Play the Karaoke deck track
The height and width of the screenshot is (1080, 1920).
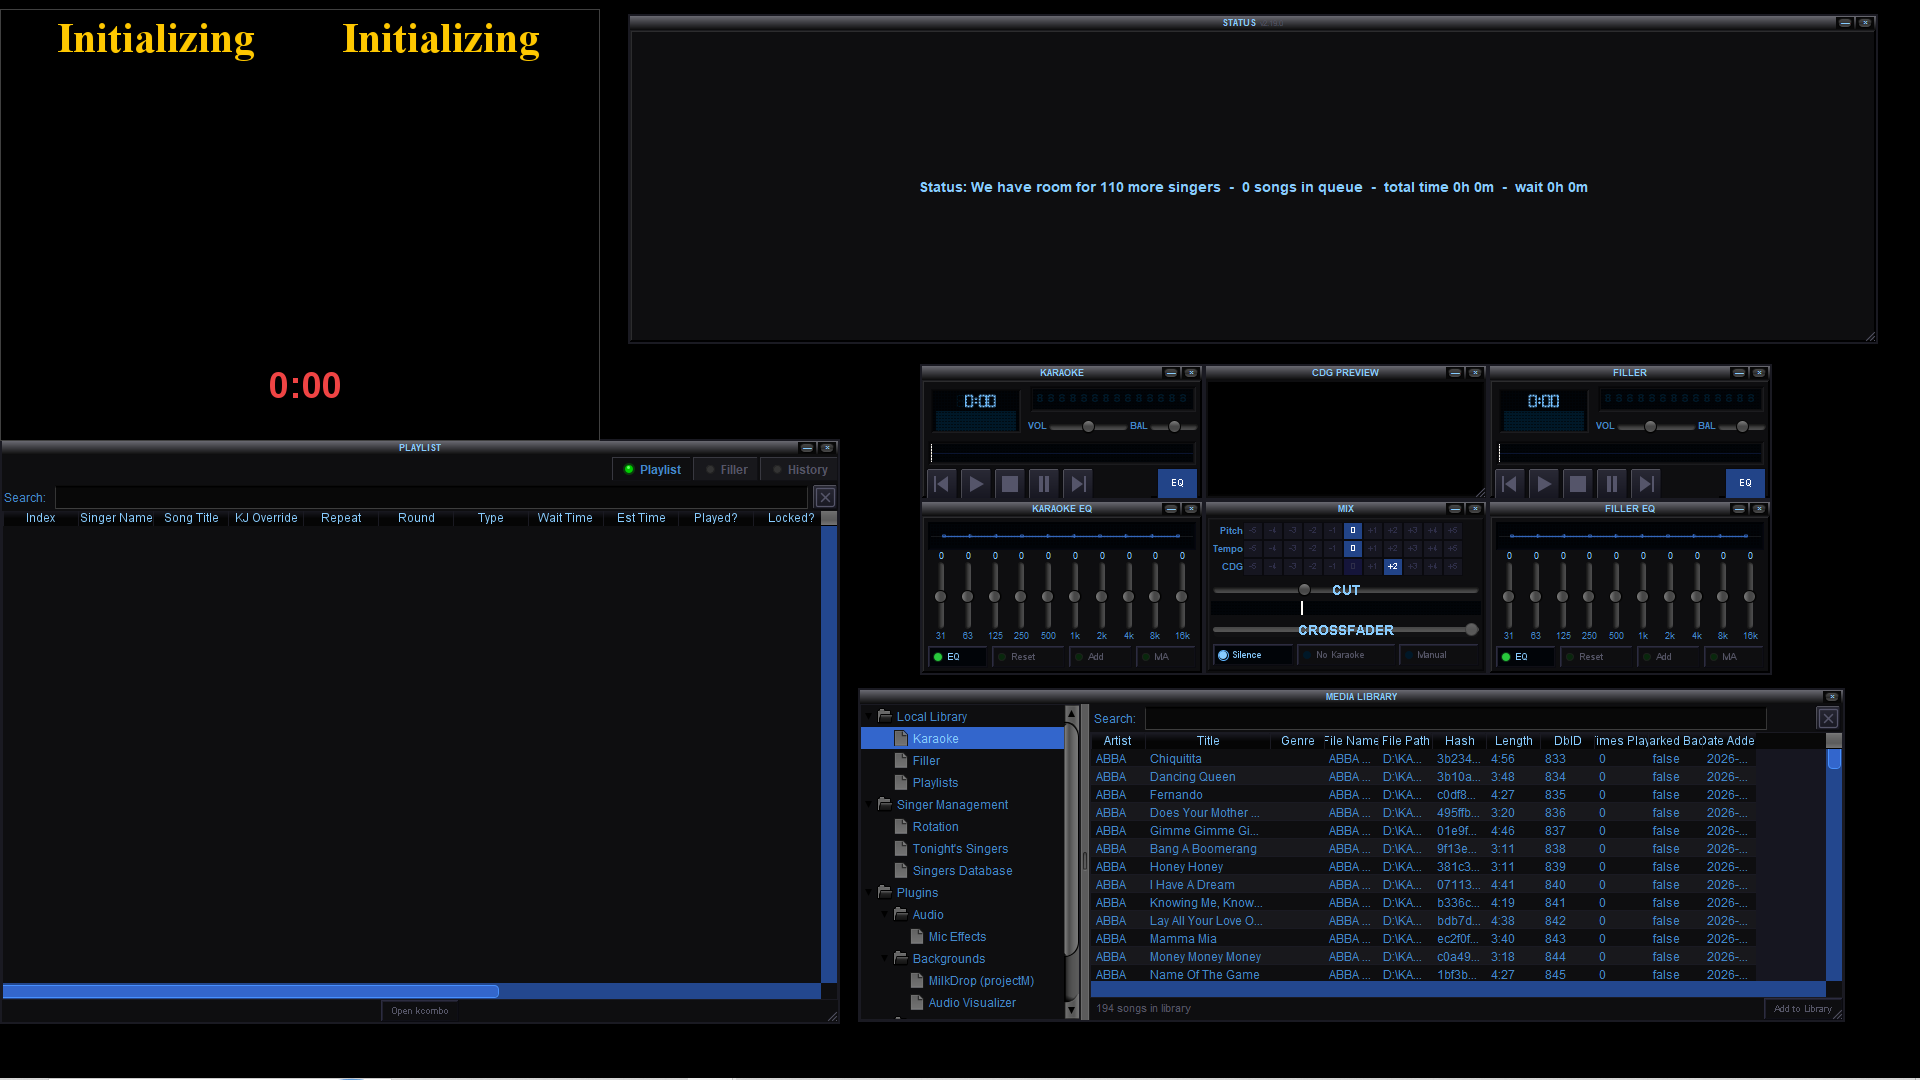pyautogui.click(x=976, y=484)
